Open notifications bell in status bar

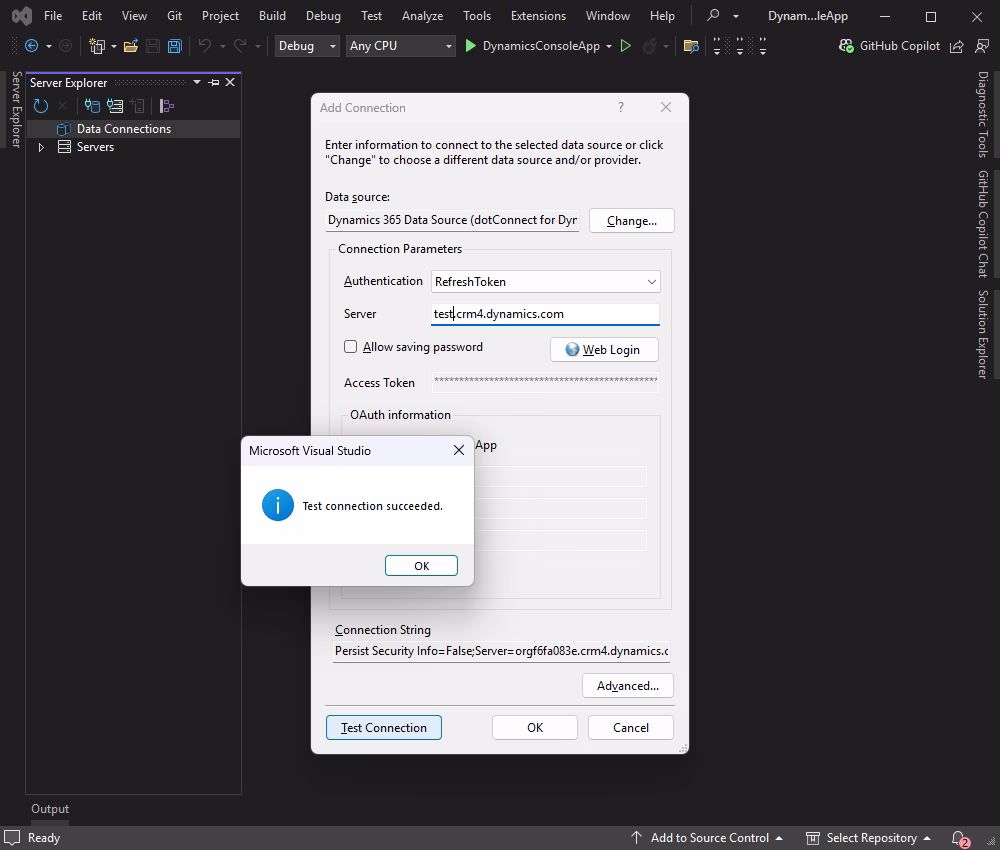coord(959,839)
